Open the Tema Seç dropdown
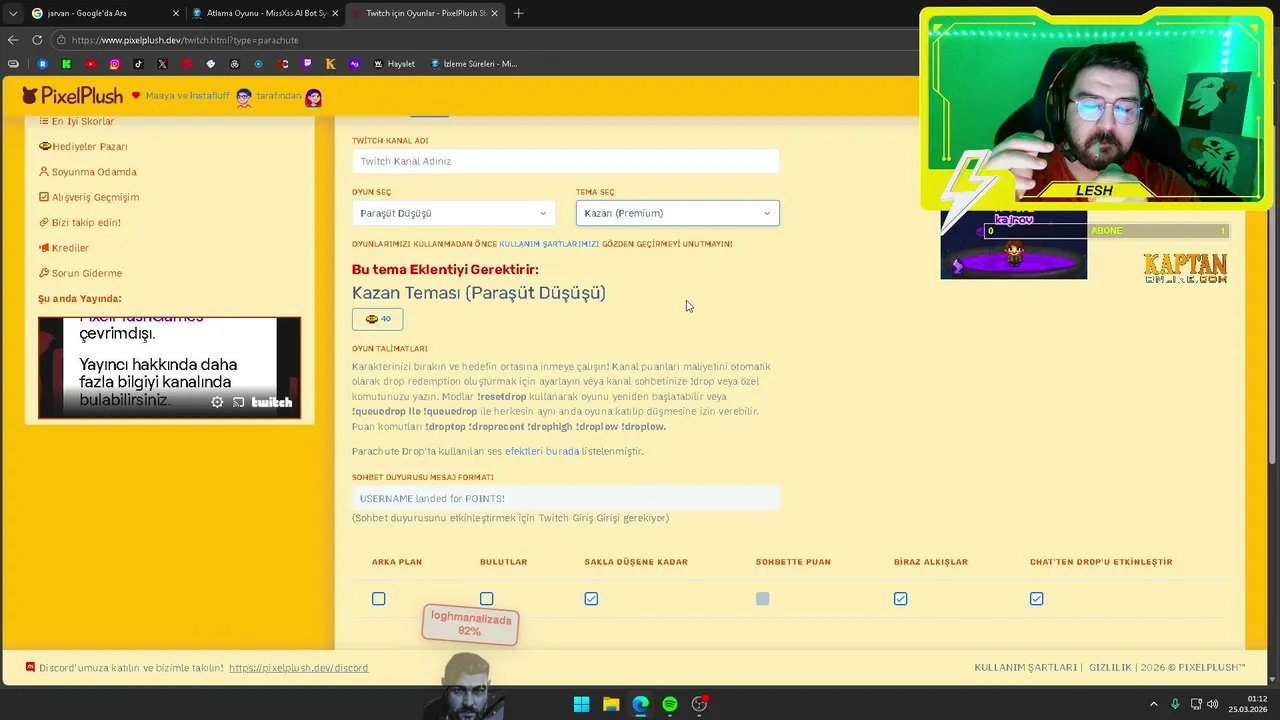This screenshot has height=720, width=1280. (677, 213)
